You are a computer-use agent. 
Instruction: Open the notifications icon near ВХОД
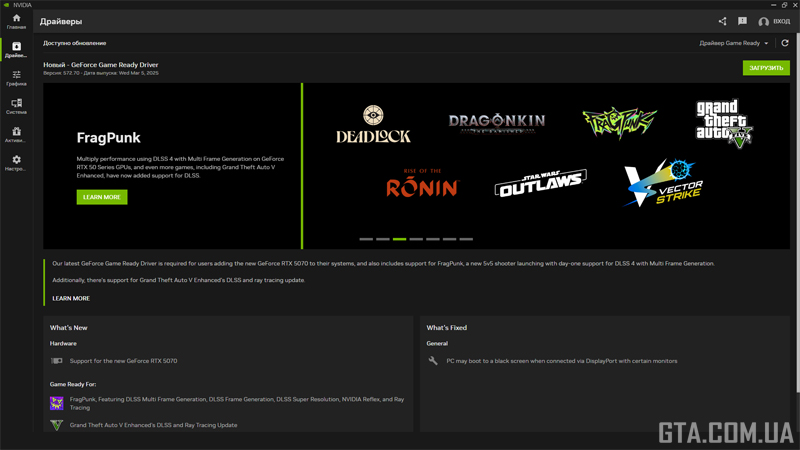click(742, 21)
